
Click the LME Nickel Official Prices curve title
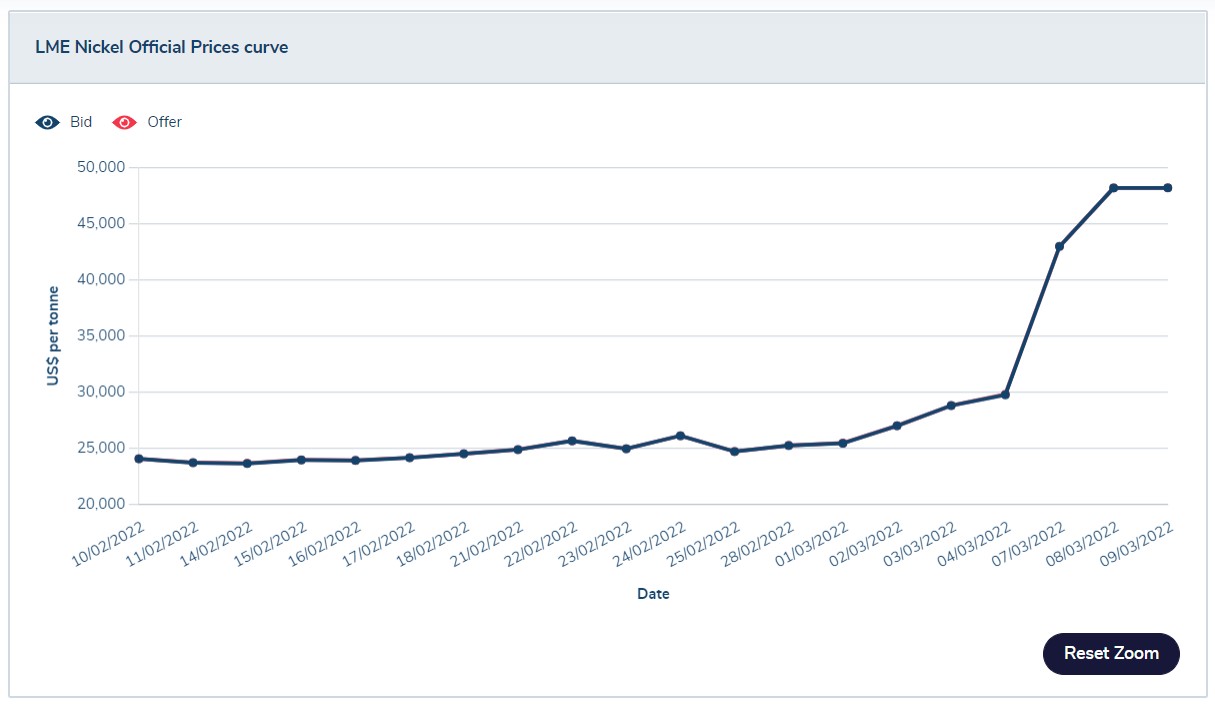click(162, 47)
